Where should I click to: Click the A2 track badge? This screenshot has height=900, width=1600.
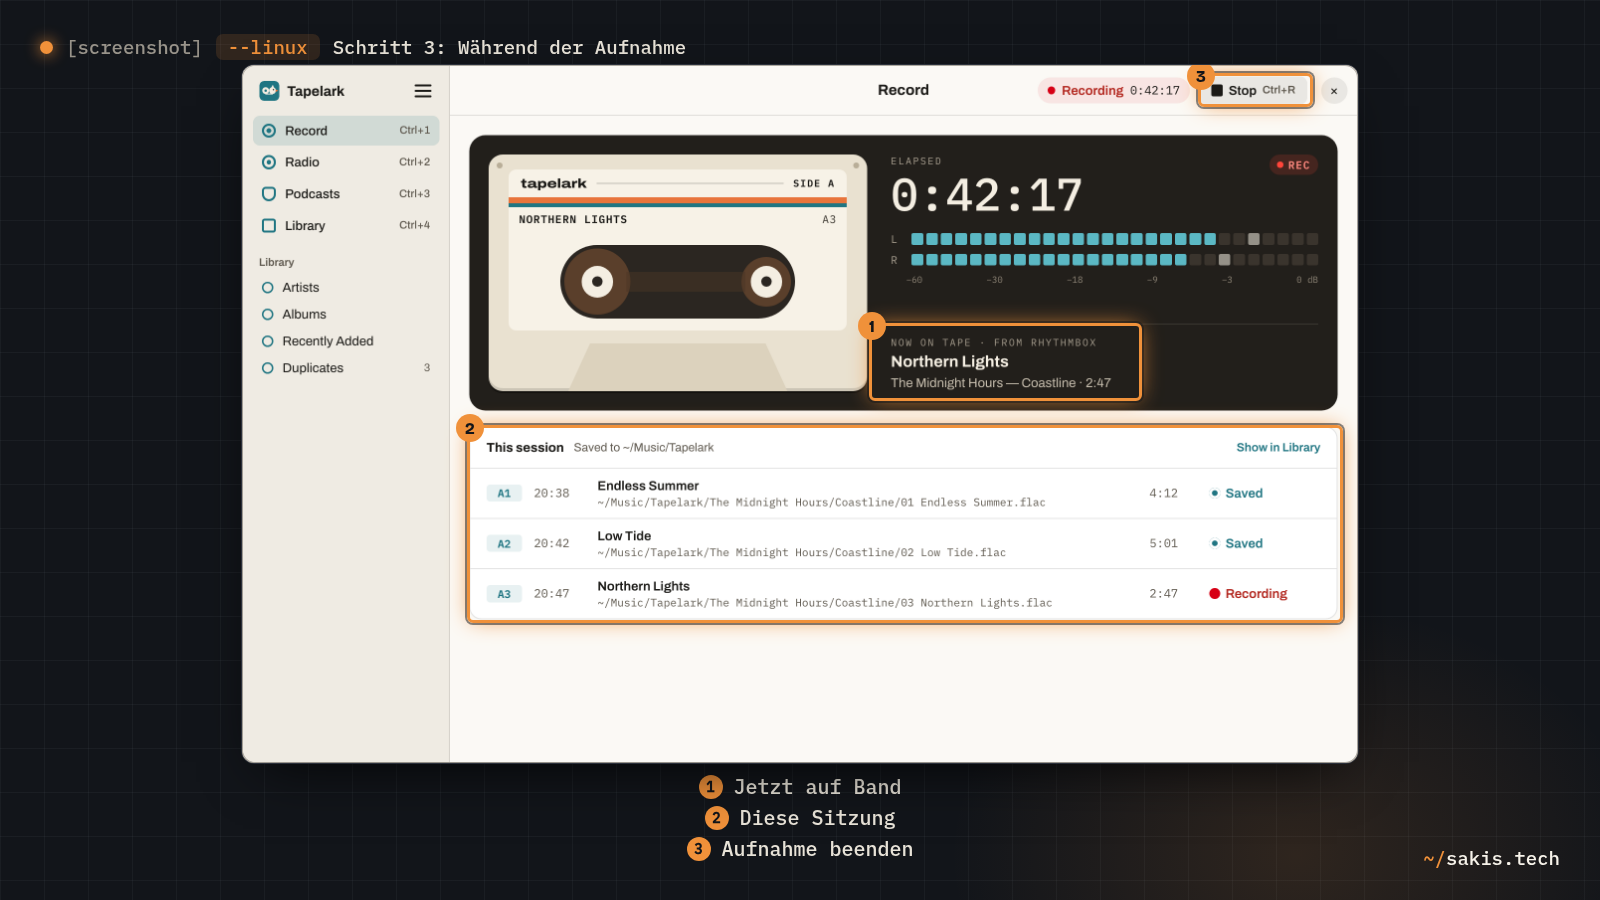(504, 544)
